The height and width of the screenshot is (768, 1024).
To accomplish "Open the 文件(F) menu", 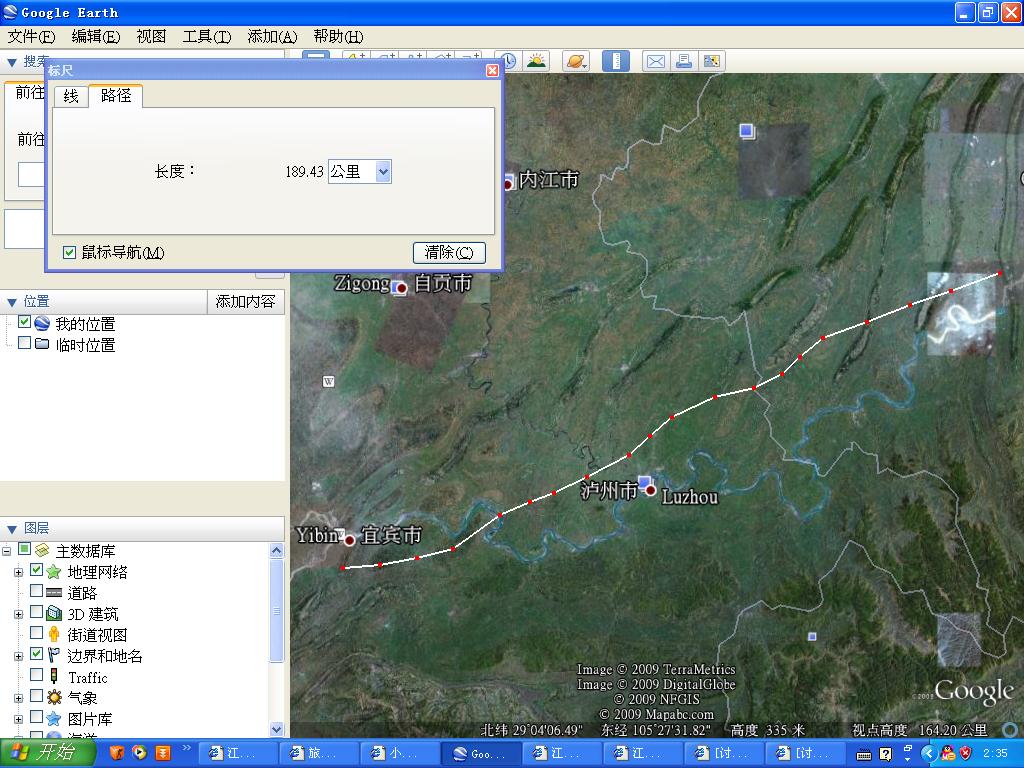I will coord(31,37).
